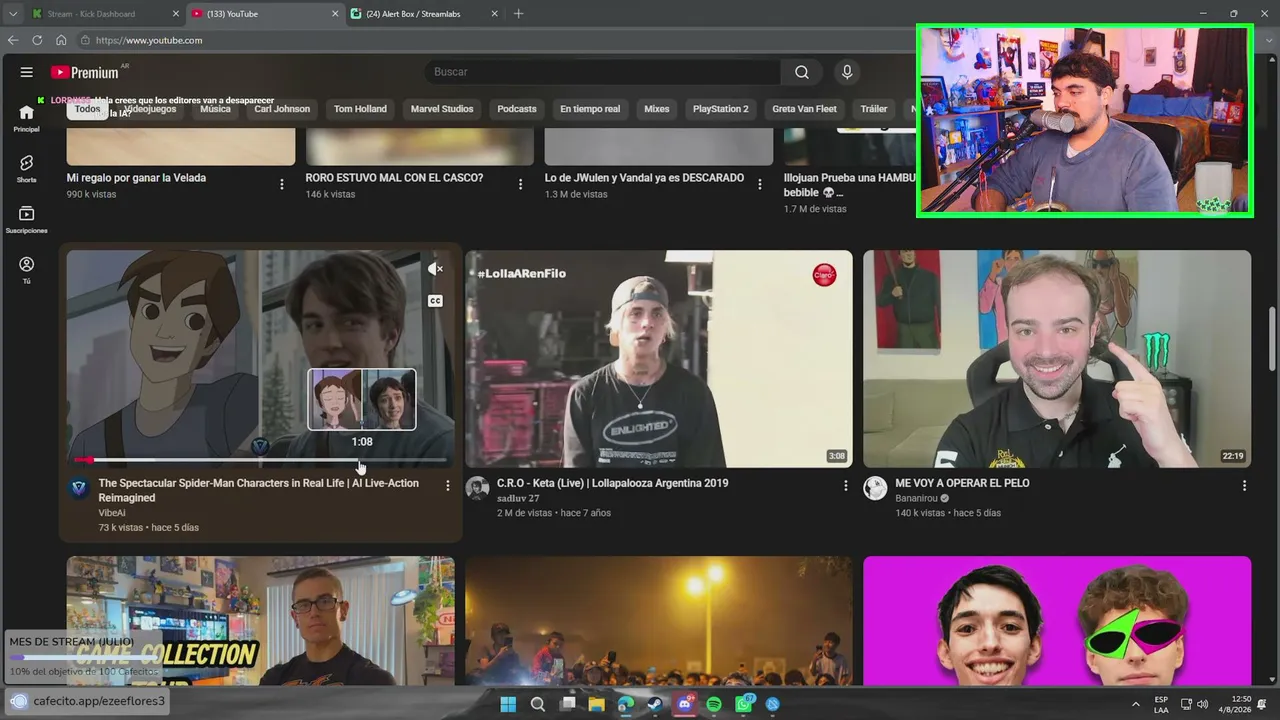The width and height of the screenshot is (1280, 720).
Task: Open the tab search dropdown arrow
Action: [x=12, y=14]
